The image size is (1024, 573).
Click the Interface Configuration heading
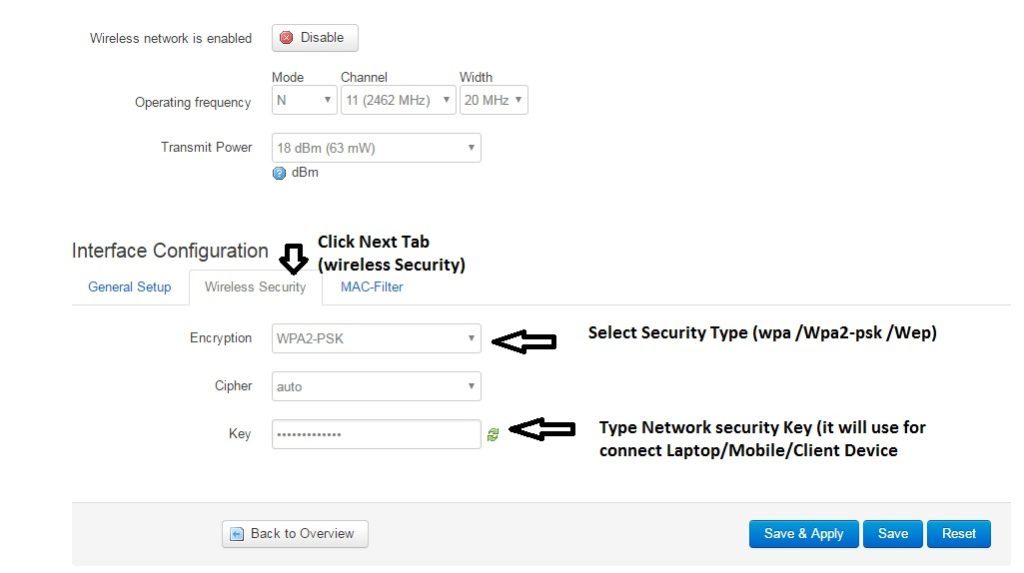[170, 251]
